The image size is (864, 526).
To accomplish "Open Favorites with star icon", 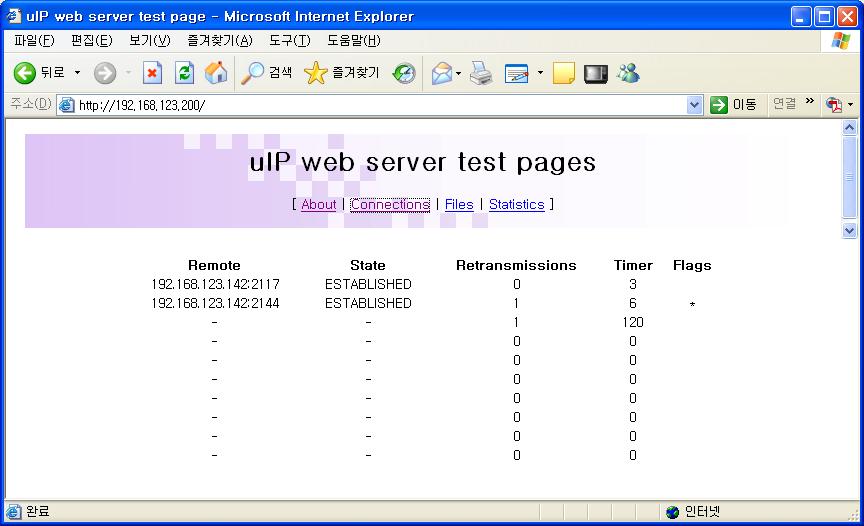I will click(315, 73).
